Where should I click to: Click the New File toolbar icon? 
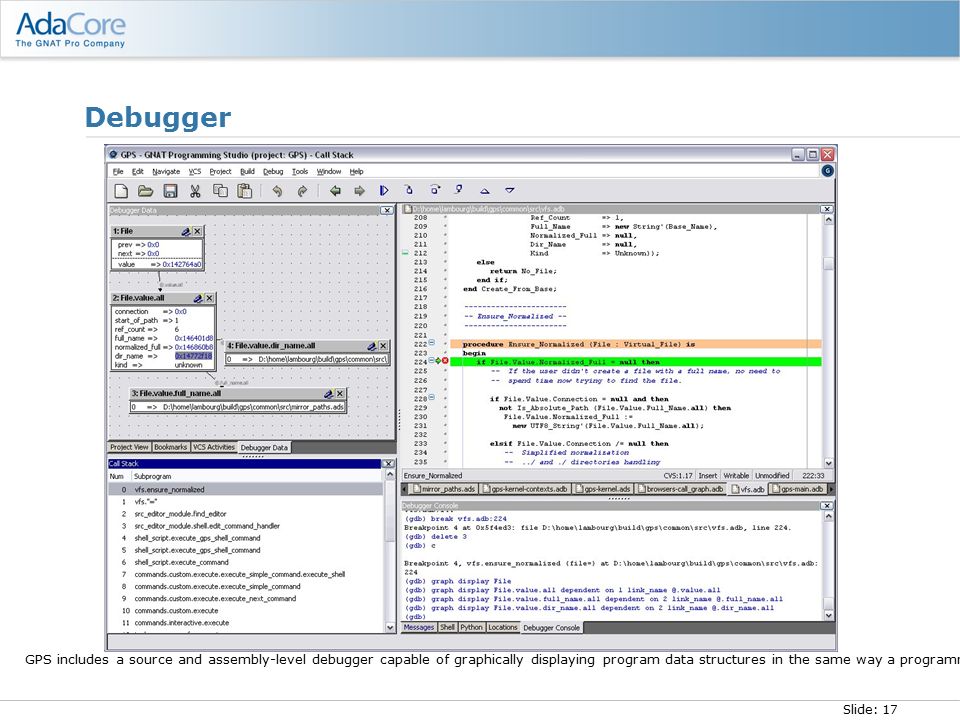point(121,191)
